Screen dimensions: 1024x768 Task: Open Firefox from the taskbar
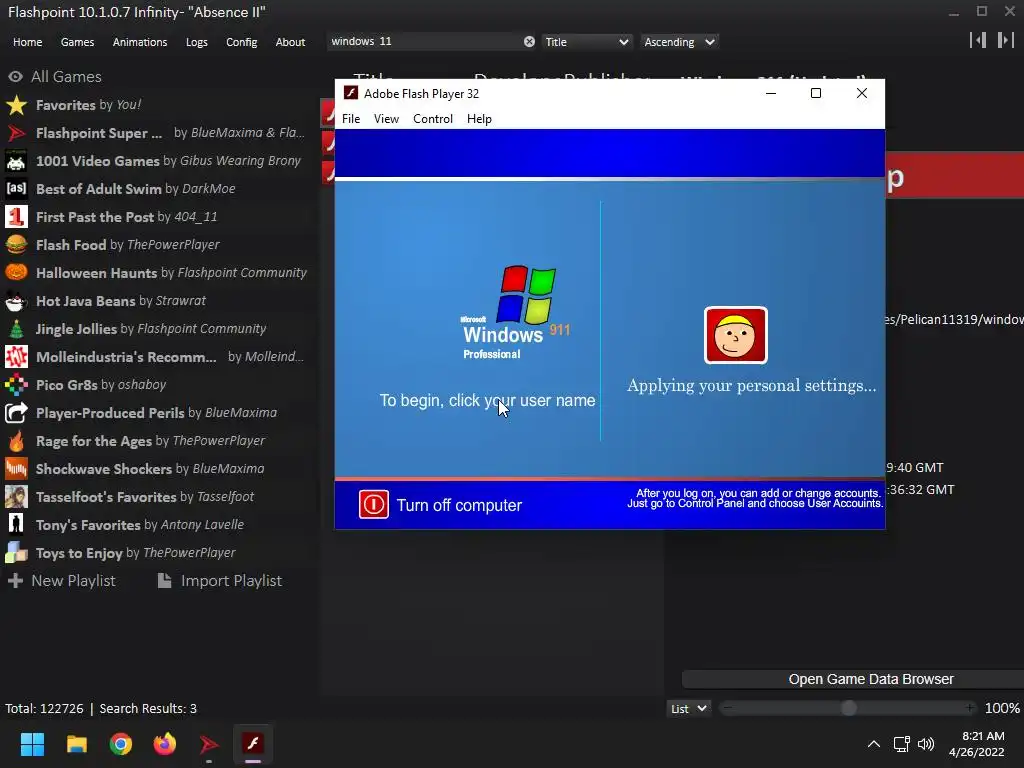[x=165, y=744]
